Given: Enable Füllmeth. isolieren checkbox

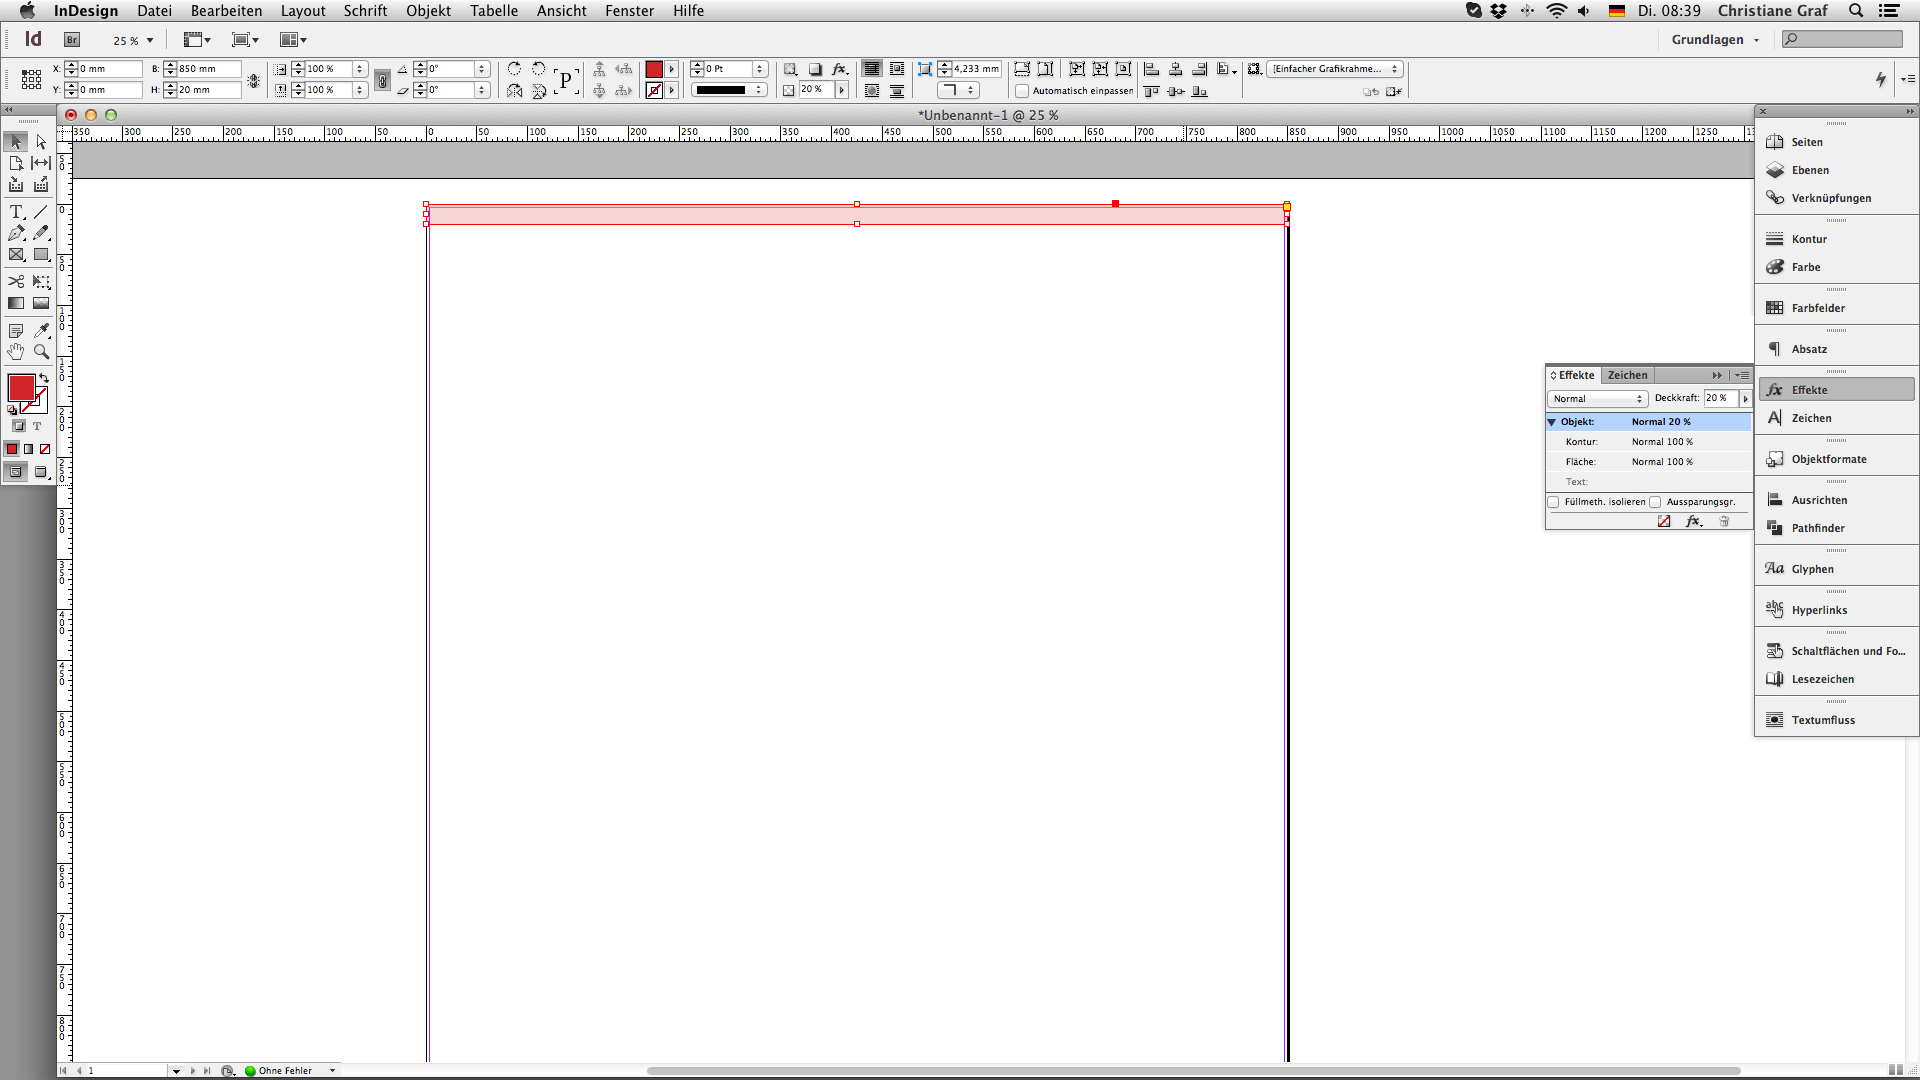Looking at the screenshot, I should [x=1554, y=502].
